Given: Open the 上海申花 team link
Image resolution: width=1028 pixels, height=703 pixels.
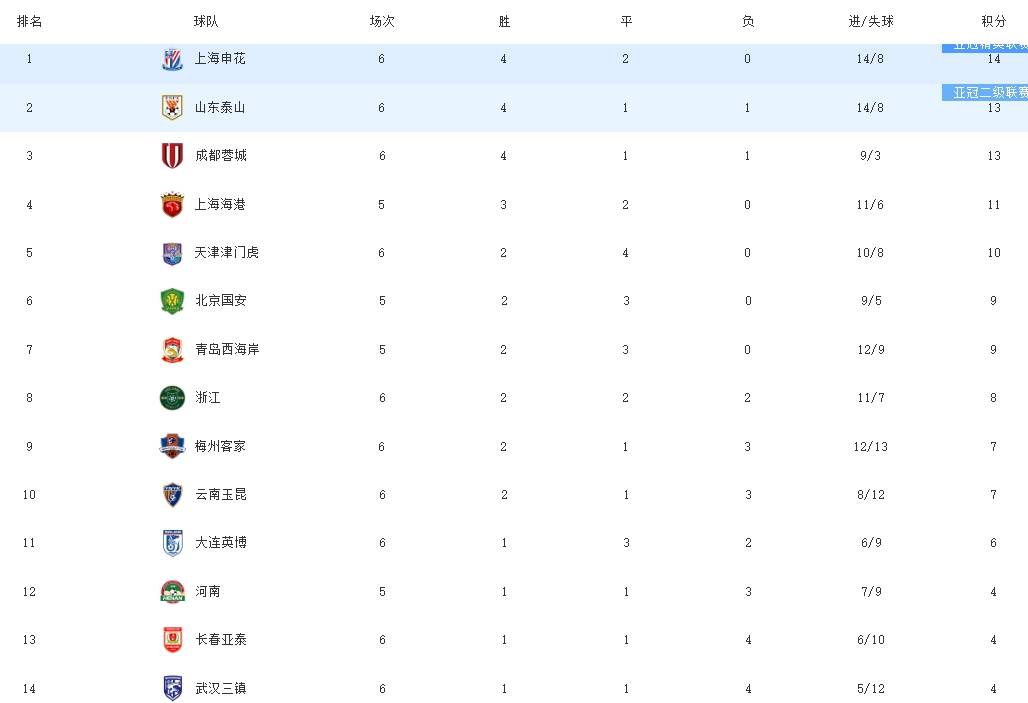Looking at the screenshot, I should click(x=220, y=59).
